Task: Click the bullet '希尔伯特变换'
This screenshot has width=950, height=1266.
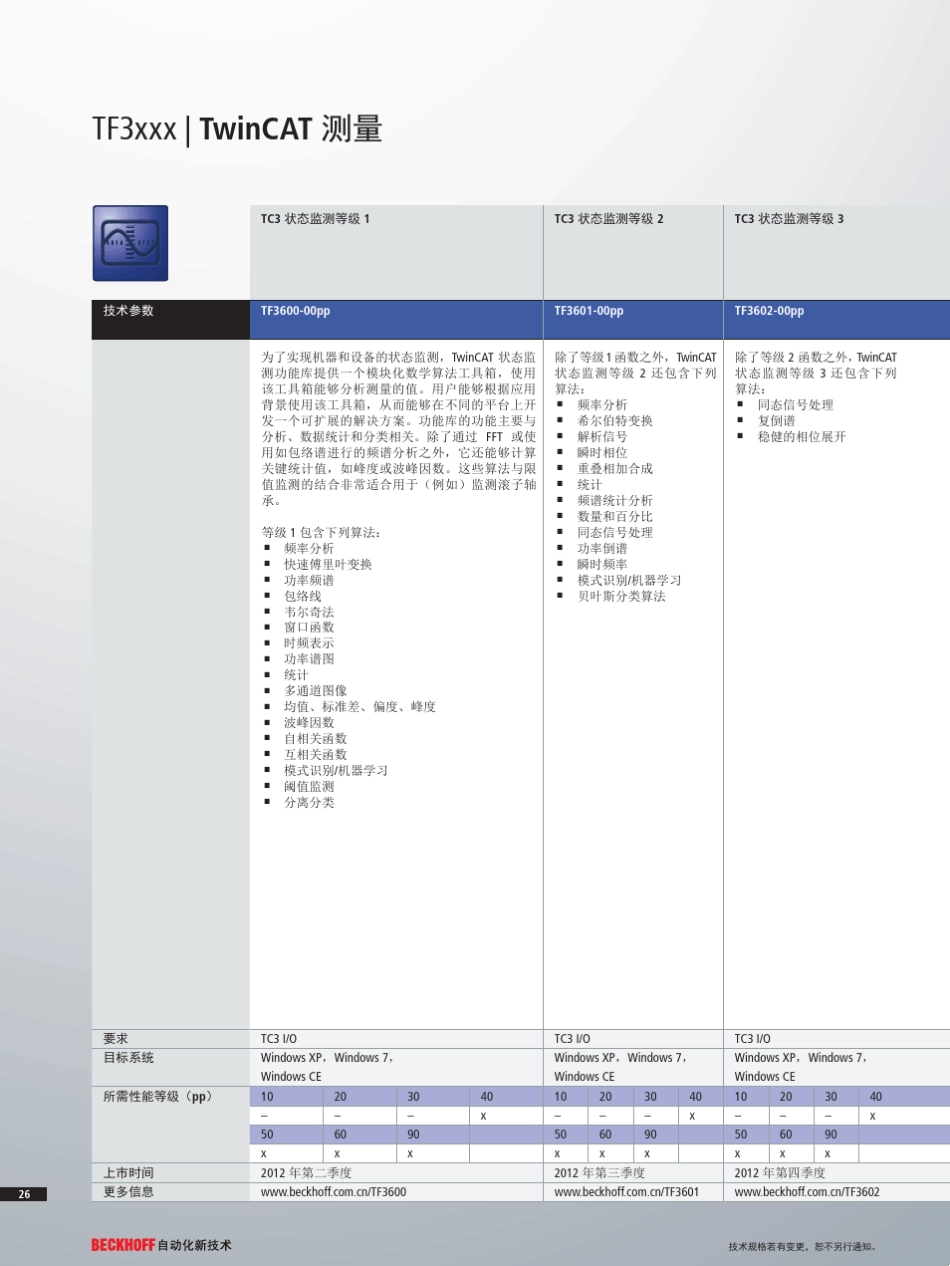Action: 615,421
